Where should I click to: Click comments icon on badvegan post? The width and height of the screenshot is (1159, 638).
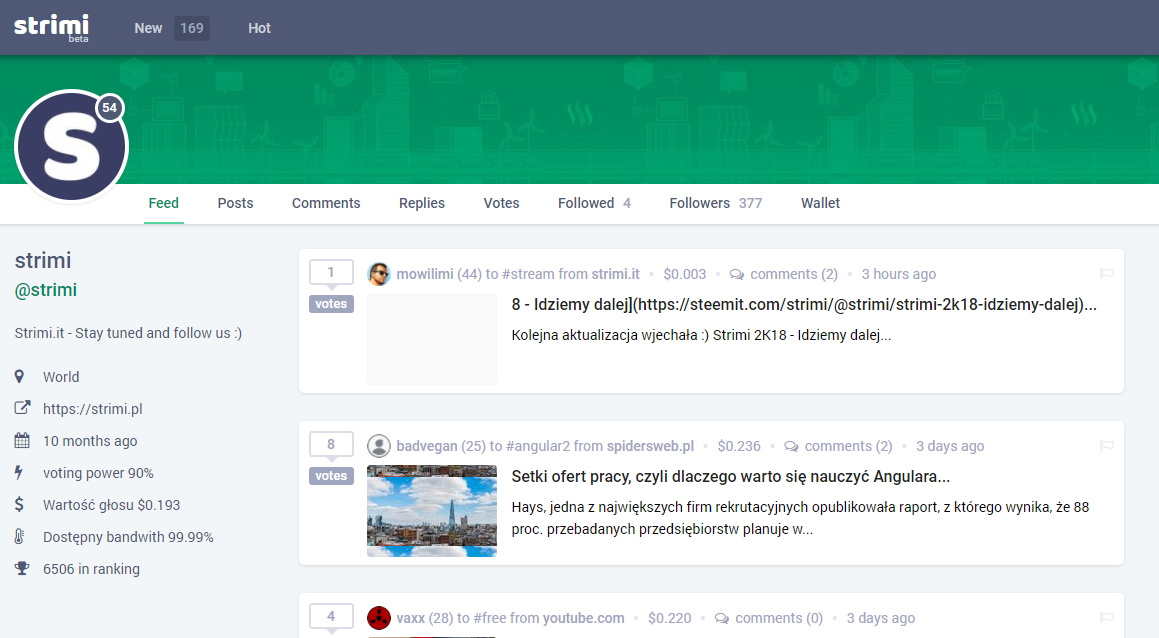[791, 447]
